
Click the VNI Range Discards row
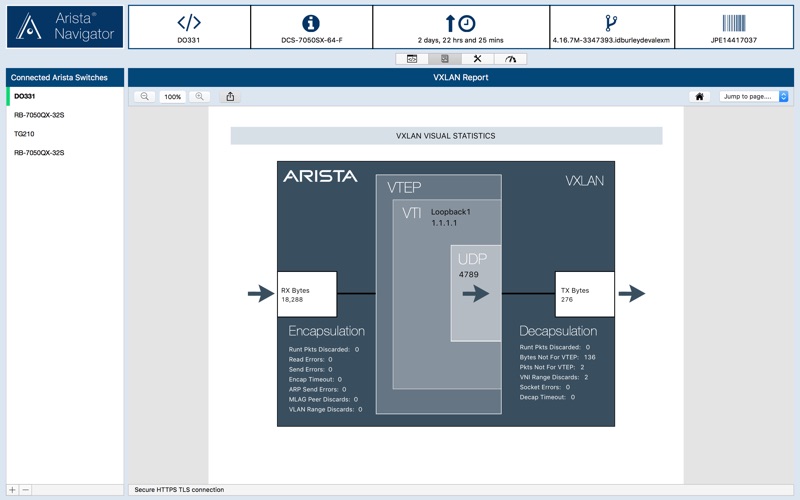tap(554, 378)
